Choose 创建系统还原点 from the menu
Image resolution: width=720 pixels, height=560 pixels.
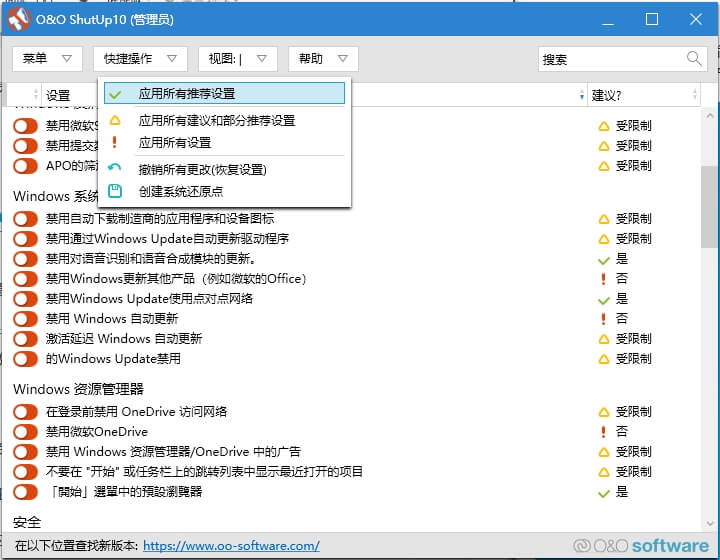tap(224, 191)
